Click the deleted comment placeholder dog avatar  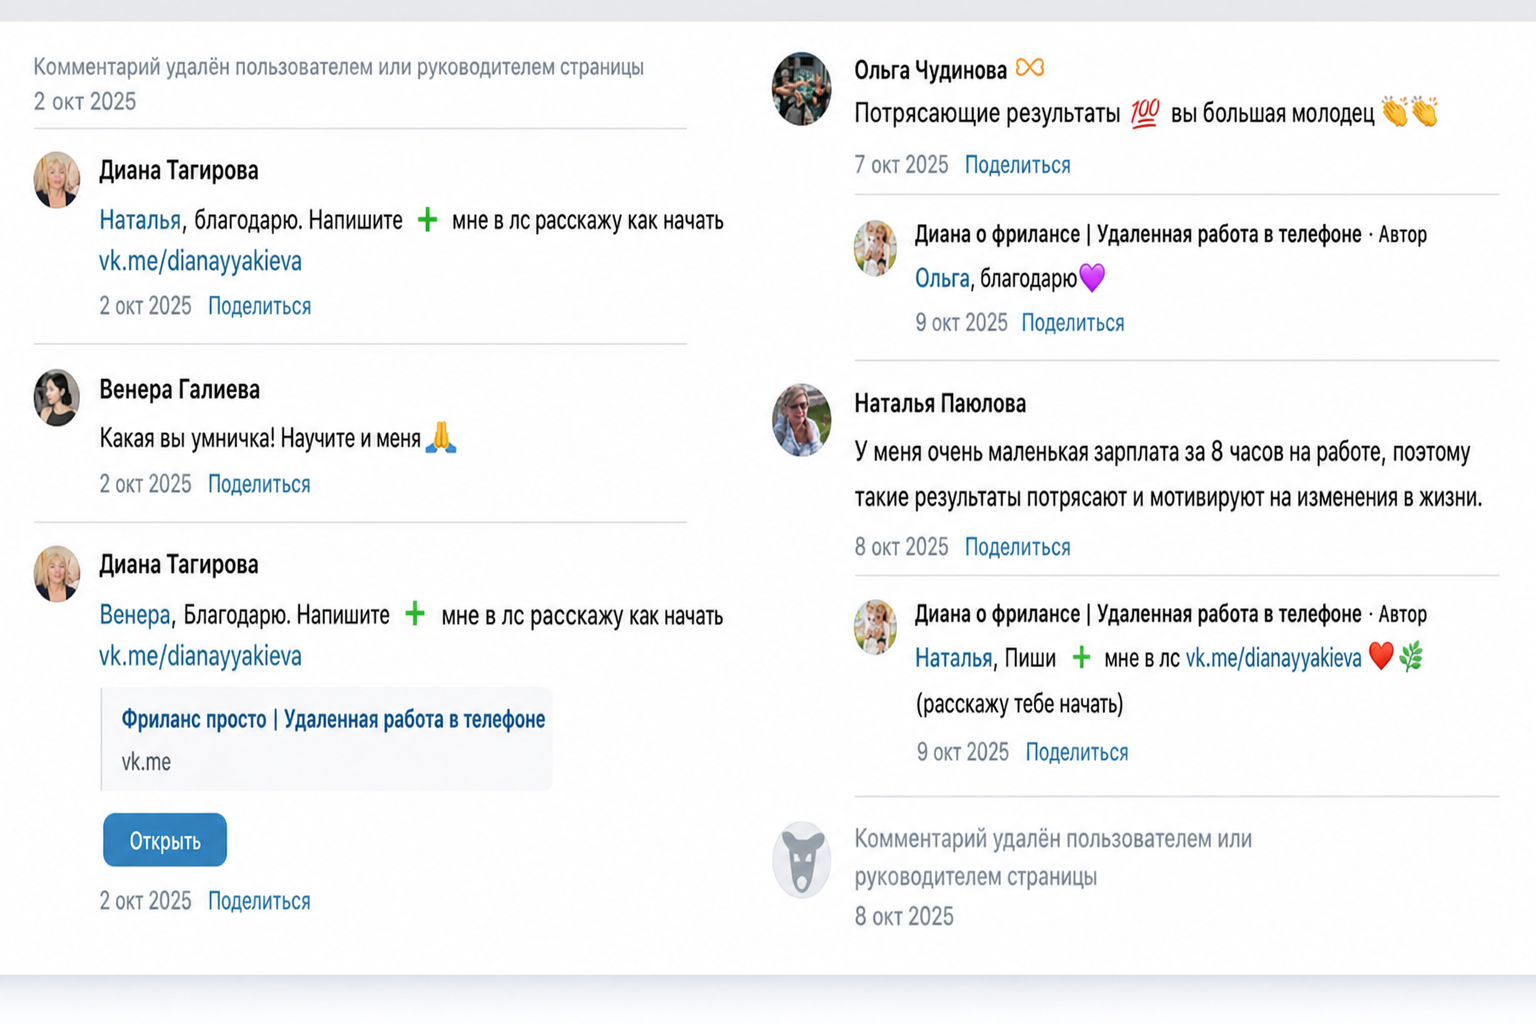[802, 860]
